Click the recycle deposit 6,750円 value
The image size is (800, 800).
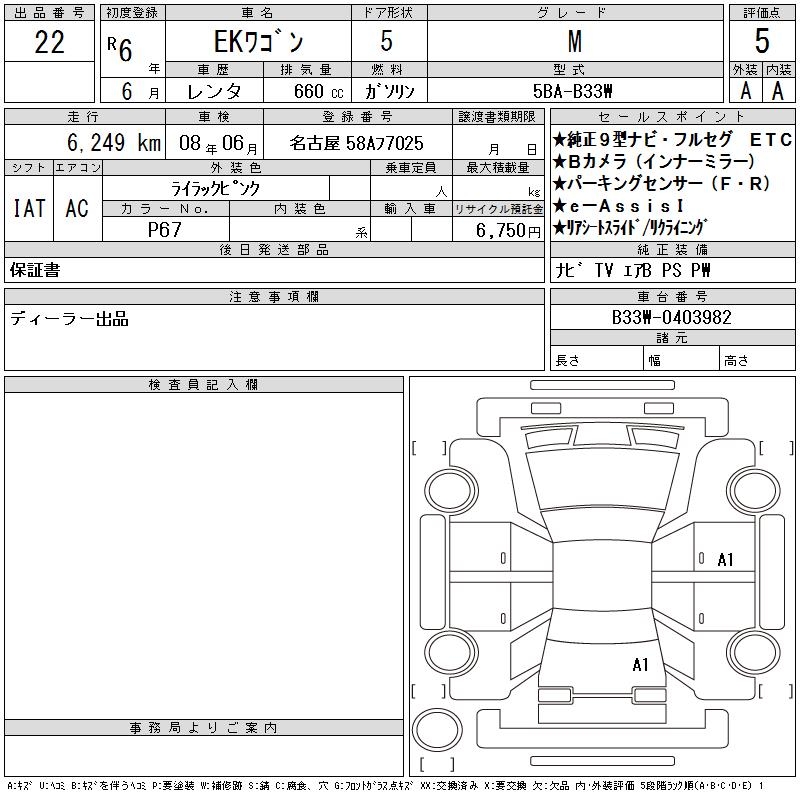pos(498,230)
